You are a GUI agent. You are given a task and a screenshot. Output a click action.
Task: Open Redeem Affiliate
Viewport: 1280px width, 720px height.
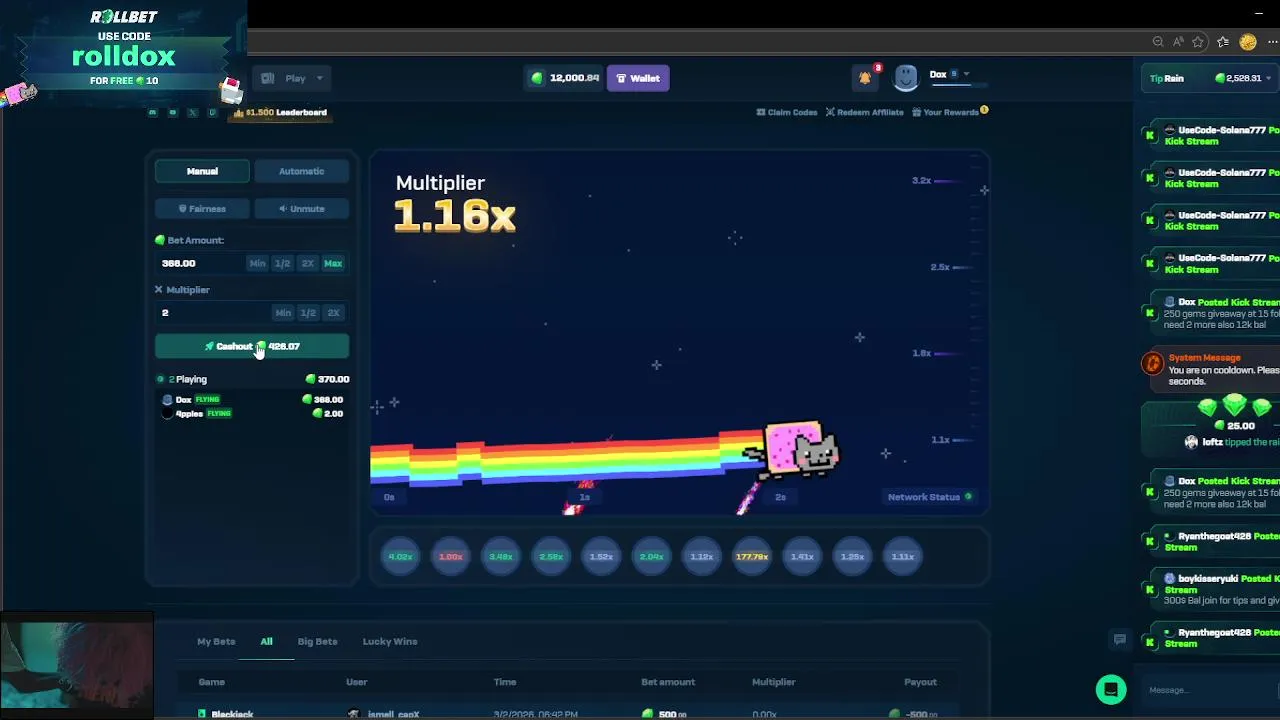(865, 112)
